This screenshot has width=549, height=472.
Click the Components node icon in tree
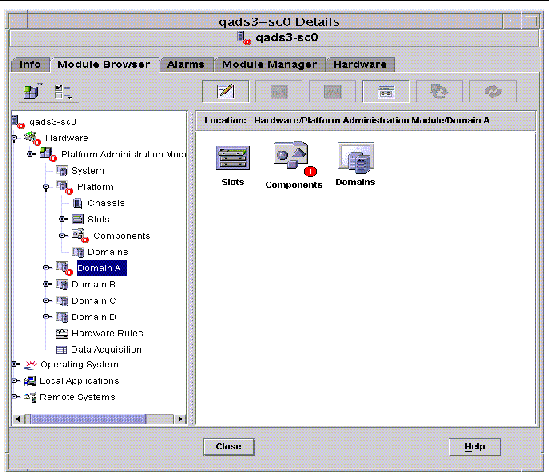(x=80, y=235)
